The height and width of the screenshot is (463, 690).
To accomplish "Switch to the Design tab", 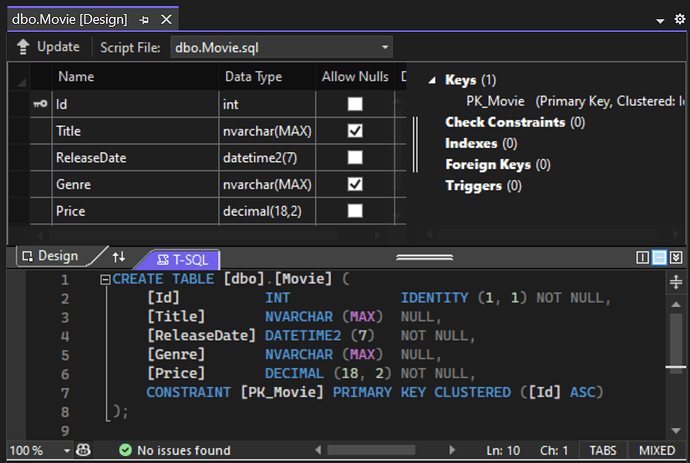I will pos(51,256).
